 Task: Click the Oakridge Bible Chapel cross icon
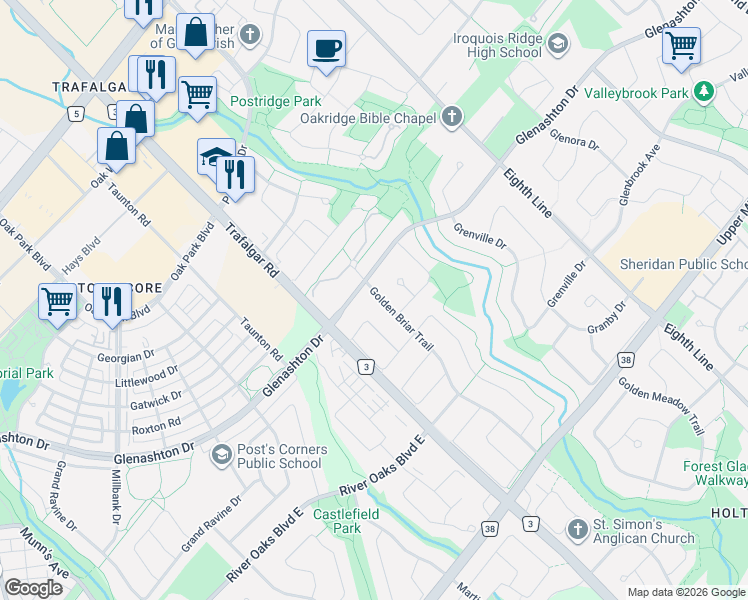[x=452, y=117]
